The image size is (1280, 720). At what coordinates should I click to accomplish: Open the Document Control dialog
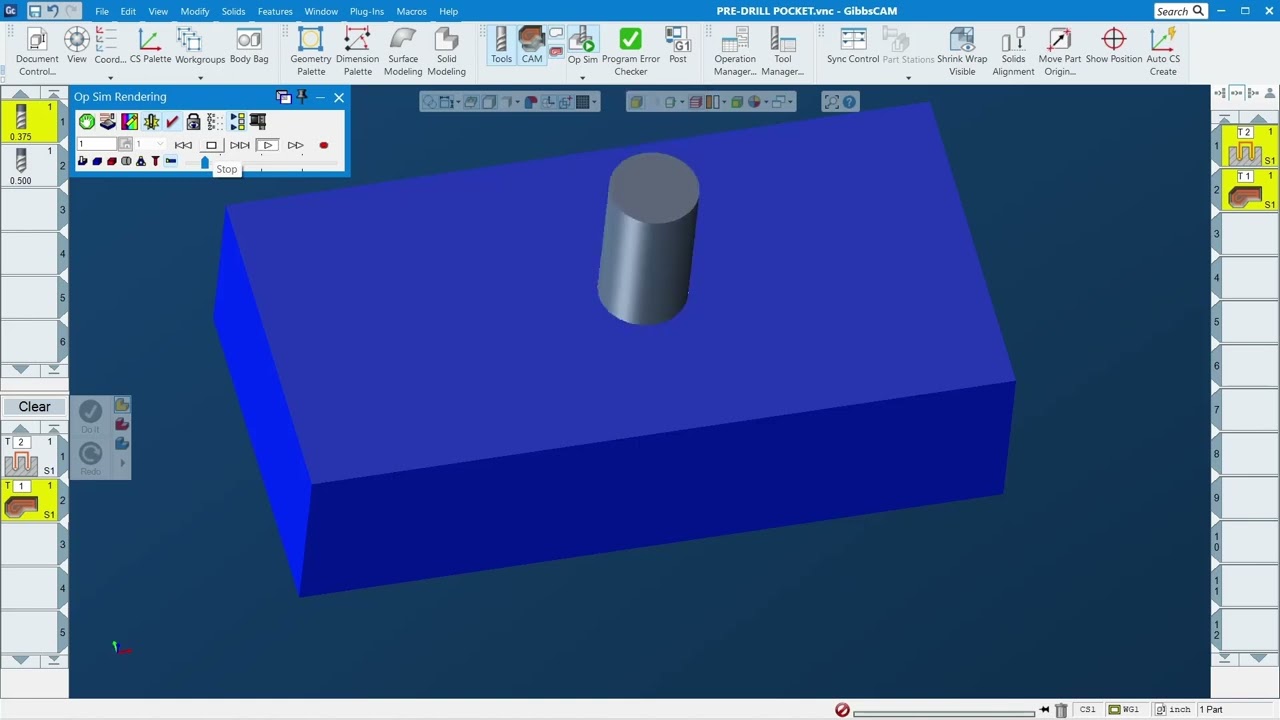(x=37, y=50)
